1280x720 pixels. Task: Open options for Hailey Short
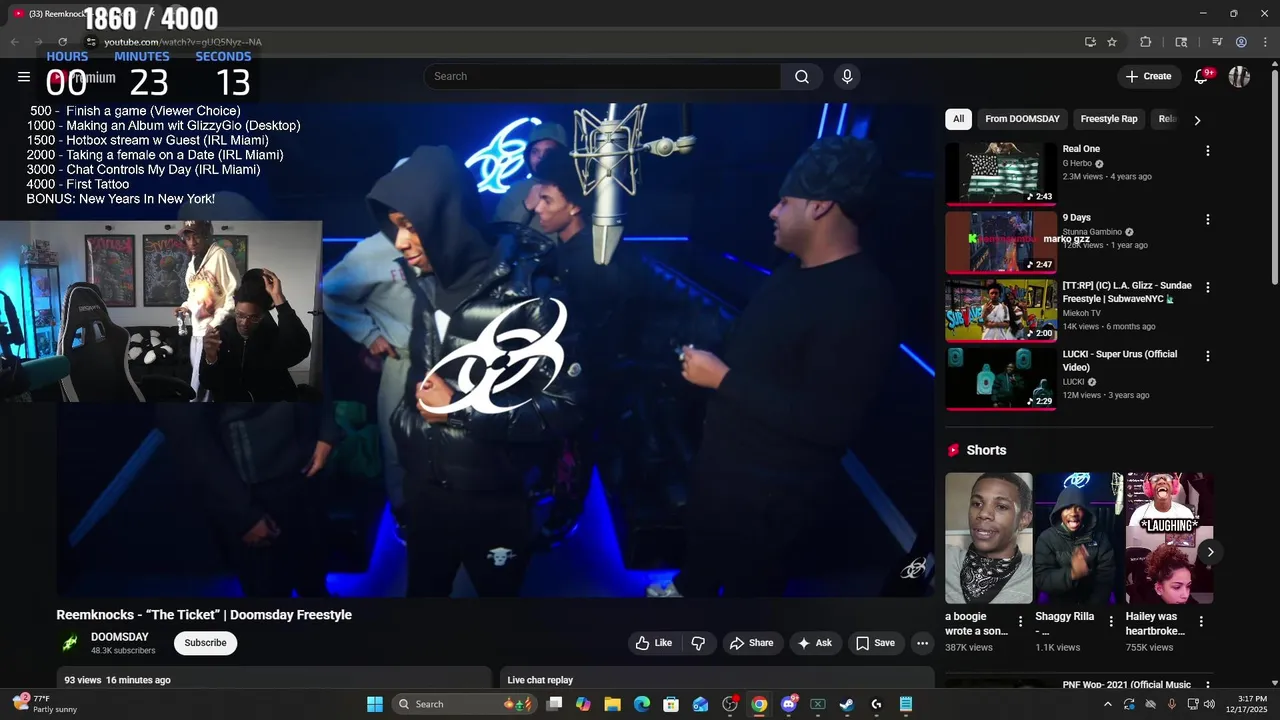(1201, 621)
